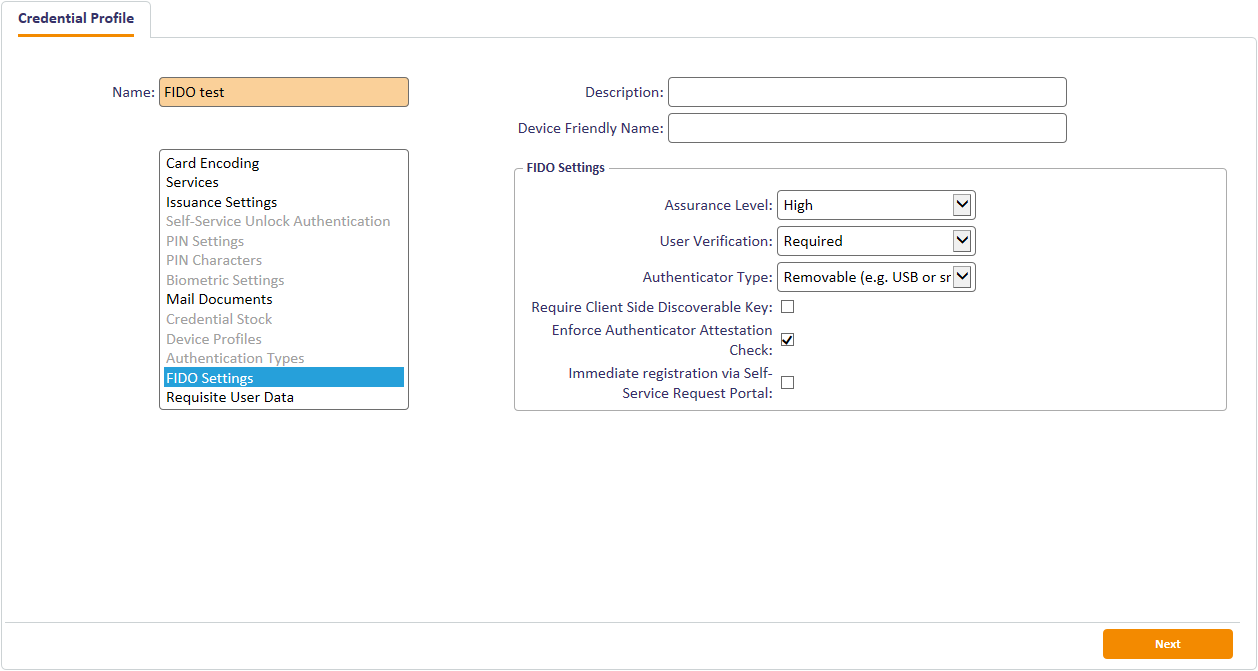
Task: Click the Name field containing FIDO test
Action: coord(283,92)
